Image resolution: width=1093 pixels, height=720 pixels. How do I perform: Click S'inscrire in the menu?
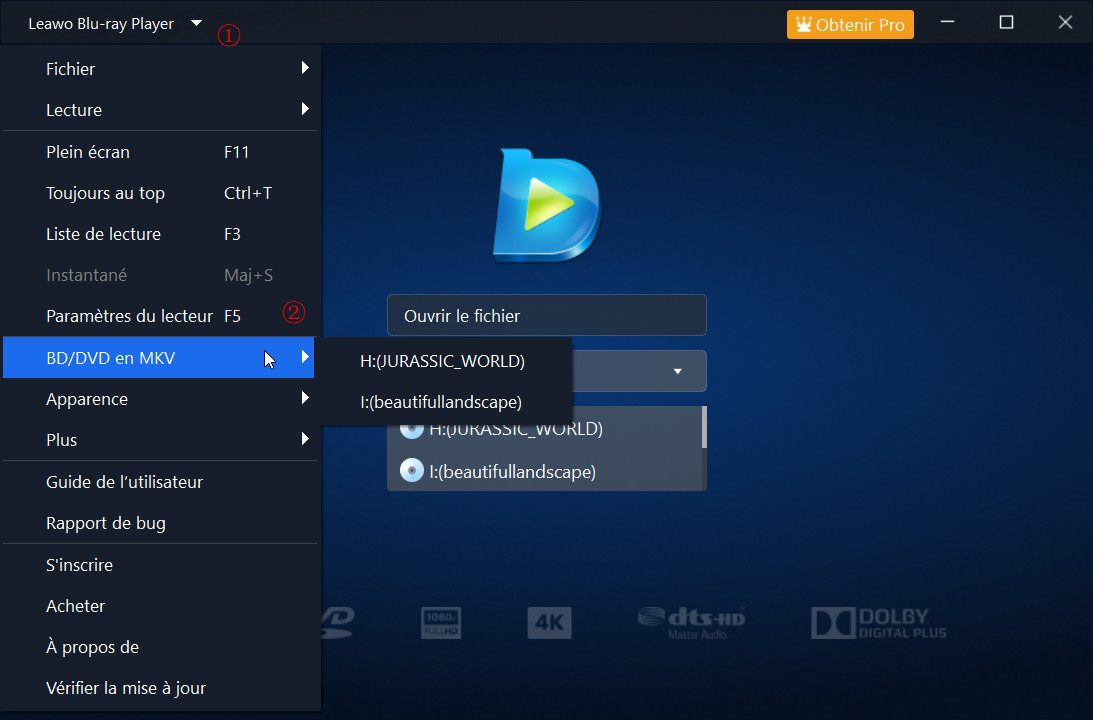coord(160,565)
